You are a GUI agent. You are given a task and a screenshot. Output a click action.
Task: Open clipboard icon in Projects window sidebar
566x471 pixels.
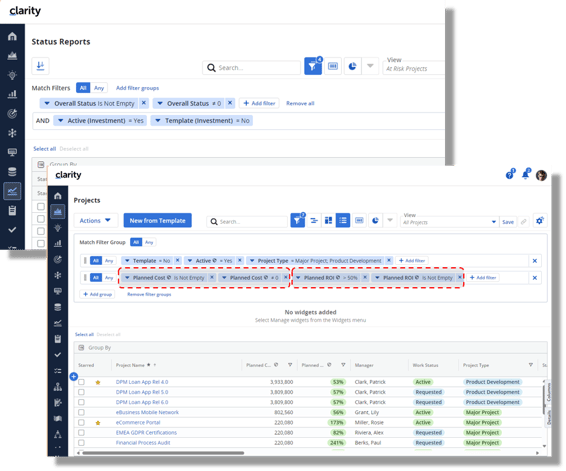point(57,339)
